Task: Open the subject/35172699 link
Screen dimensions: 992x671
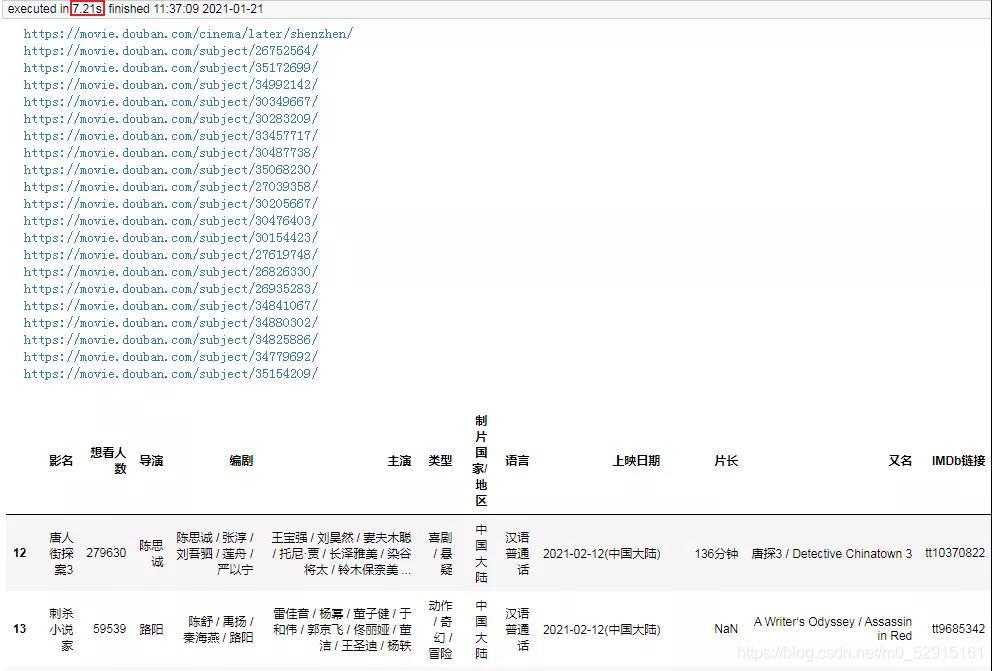Action: (171, 68)
